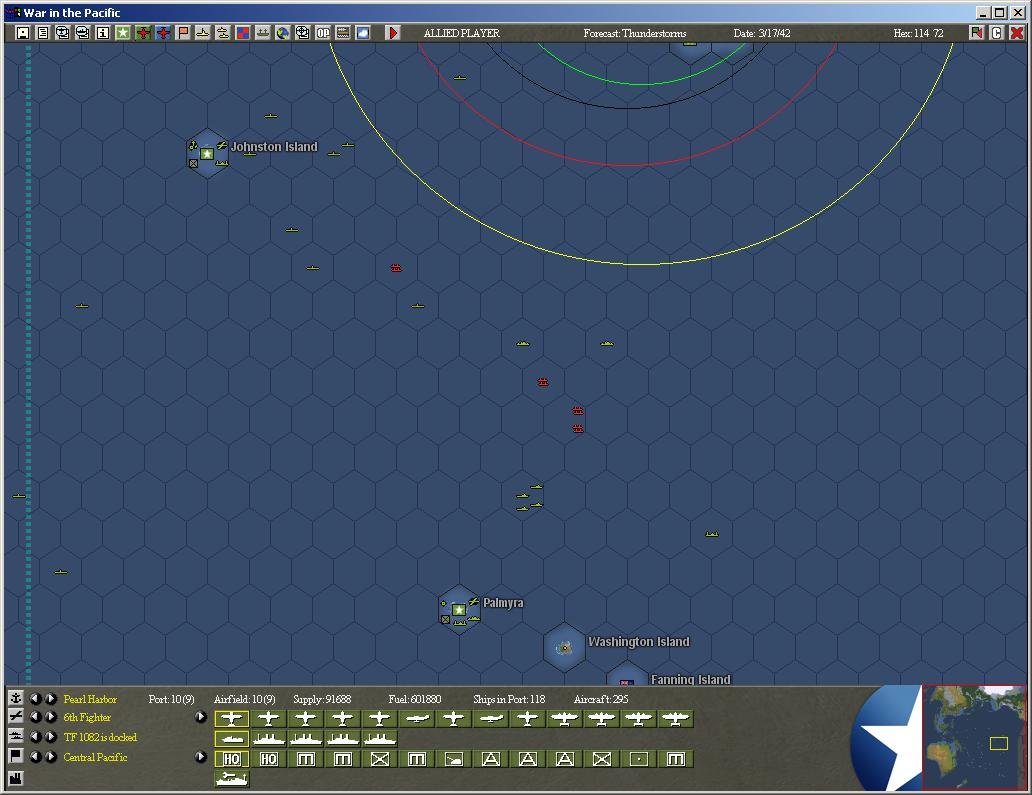Viewport: 1032px width, 795px height.
Task: Go to previous task force before TF 1082
Action: (36, 736)
